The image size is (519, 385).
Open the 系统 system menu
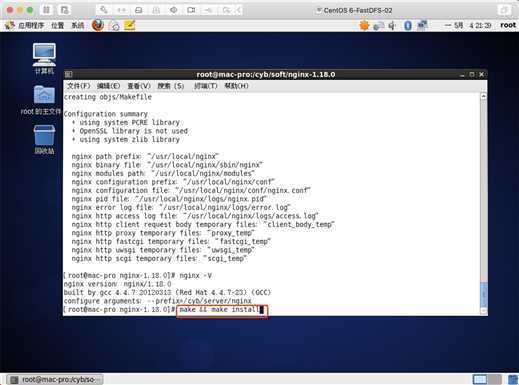click(x=78, y=25)
